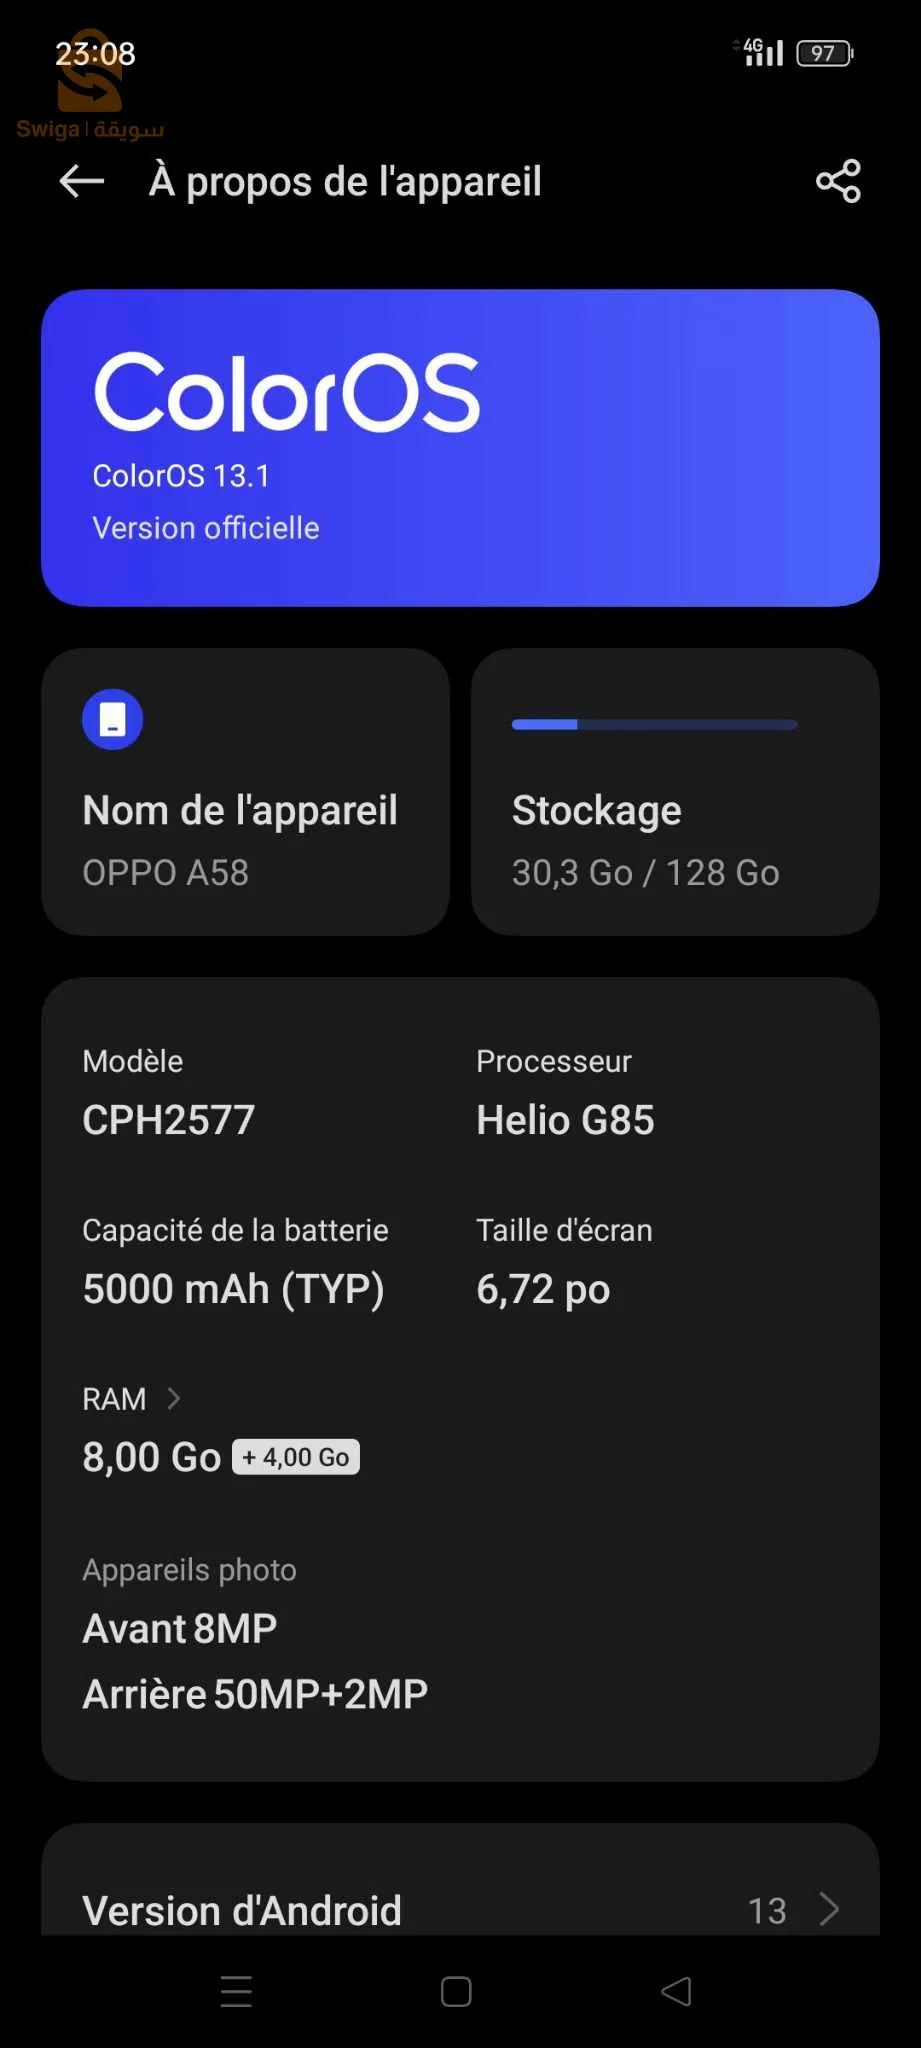Tap the battery indicator in status bar
Screen dimensions: 921x2048
824,53
